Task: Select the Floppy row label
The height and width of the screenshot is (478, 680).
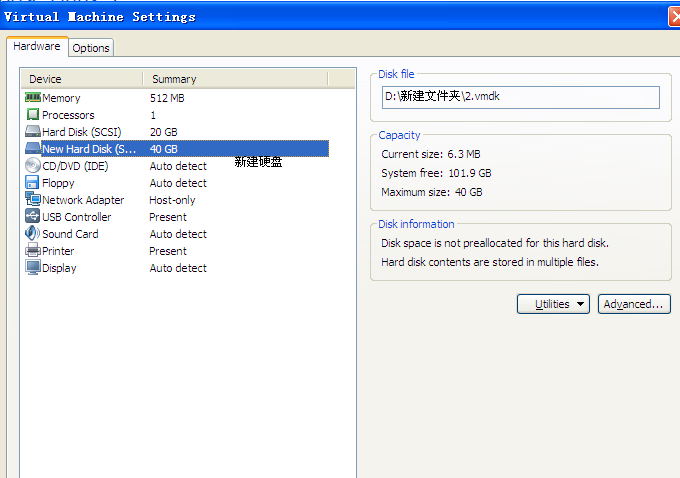Action: tap(58, 183)
